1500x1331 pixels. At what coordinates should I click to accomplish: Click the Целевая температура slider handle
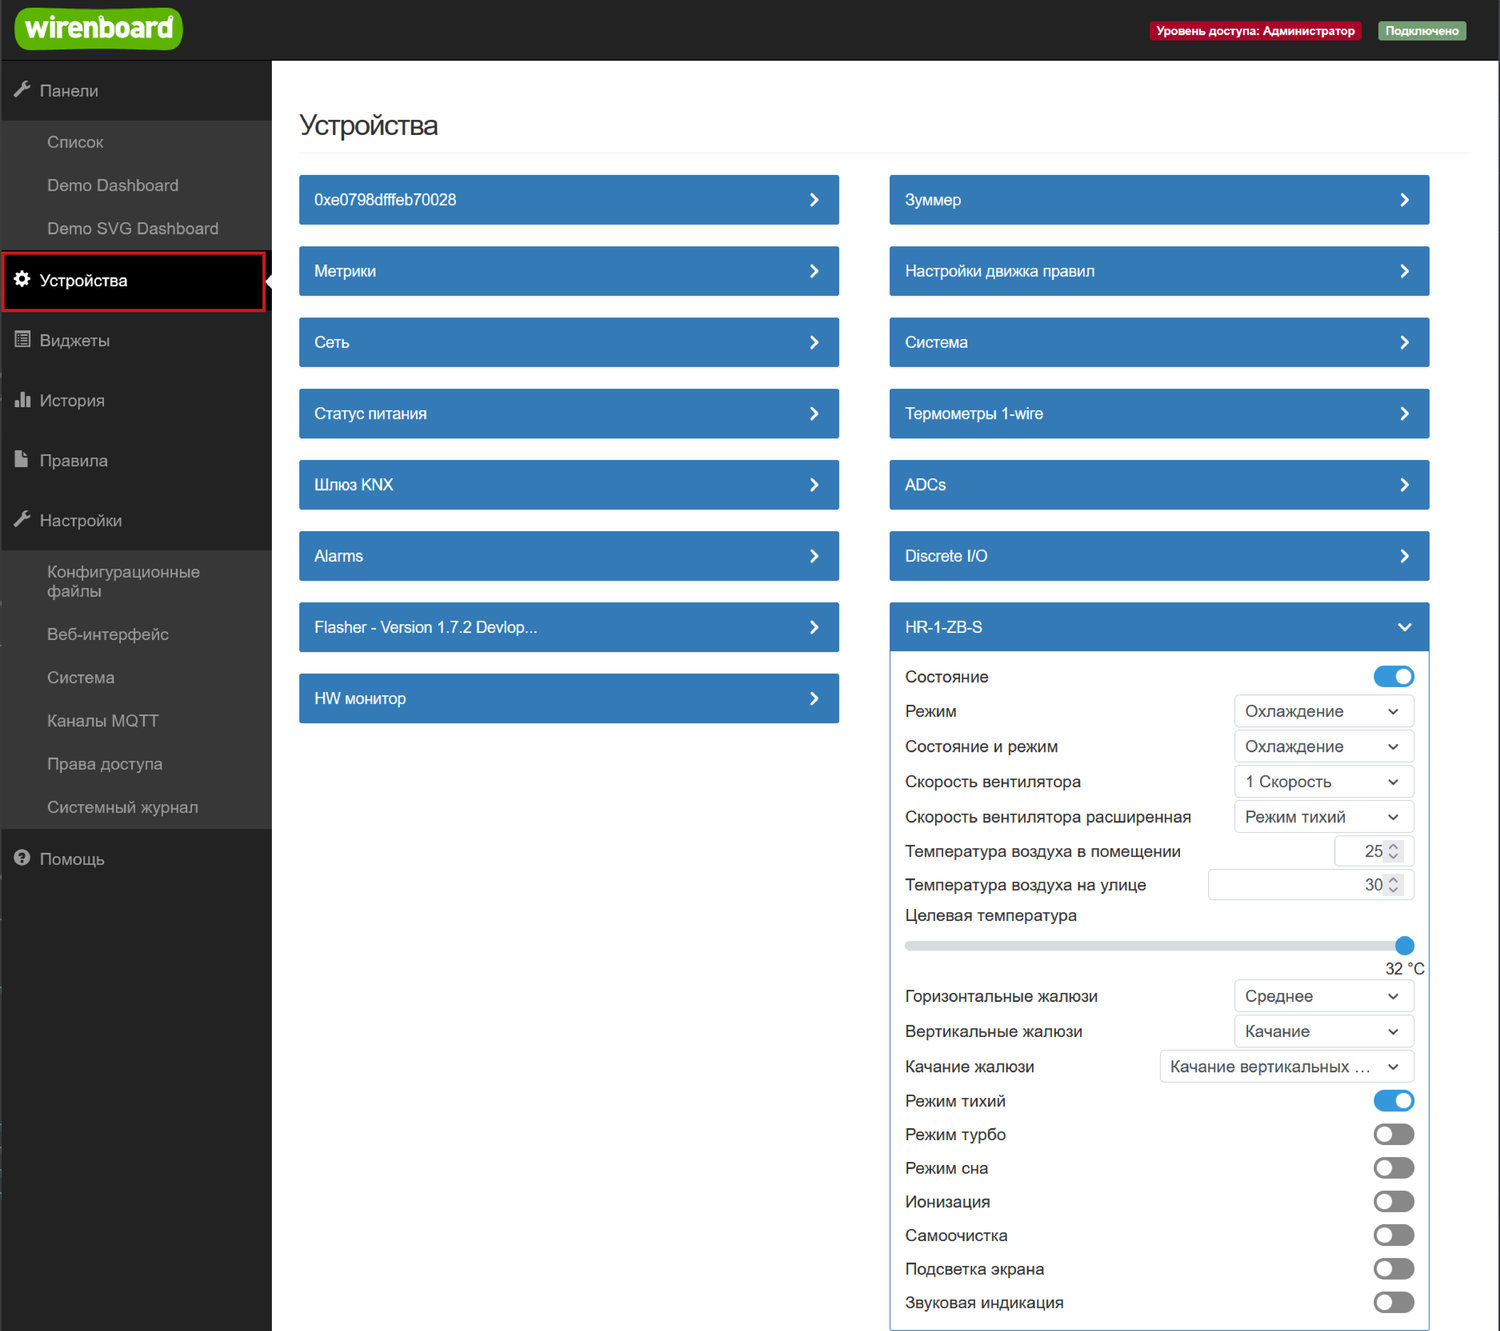[x=1404, y=946]
